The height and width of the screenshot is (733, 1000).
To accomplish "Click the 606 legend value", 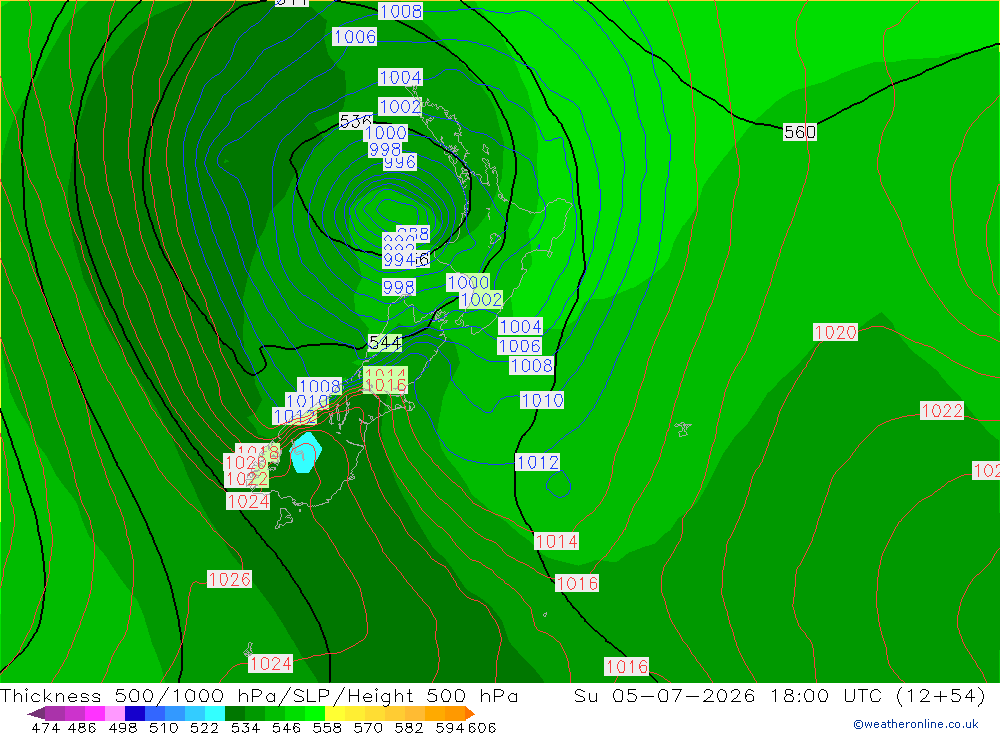I will [482, 727].
